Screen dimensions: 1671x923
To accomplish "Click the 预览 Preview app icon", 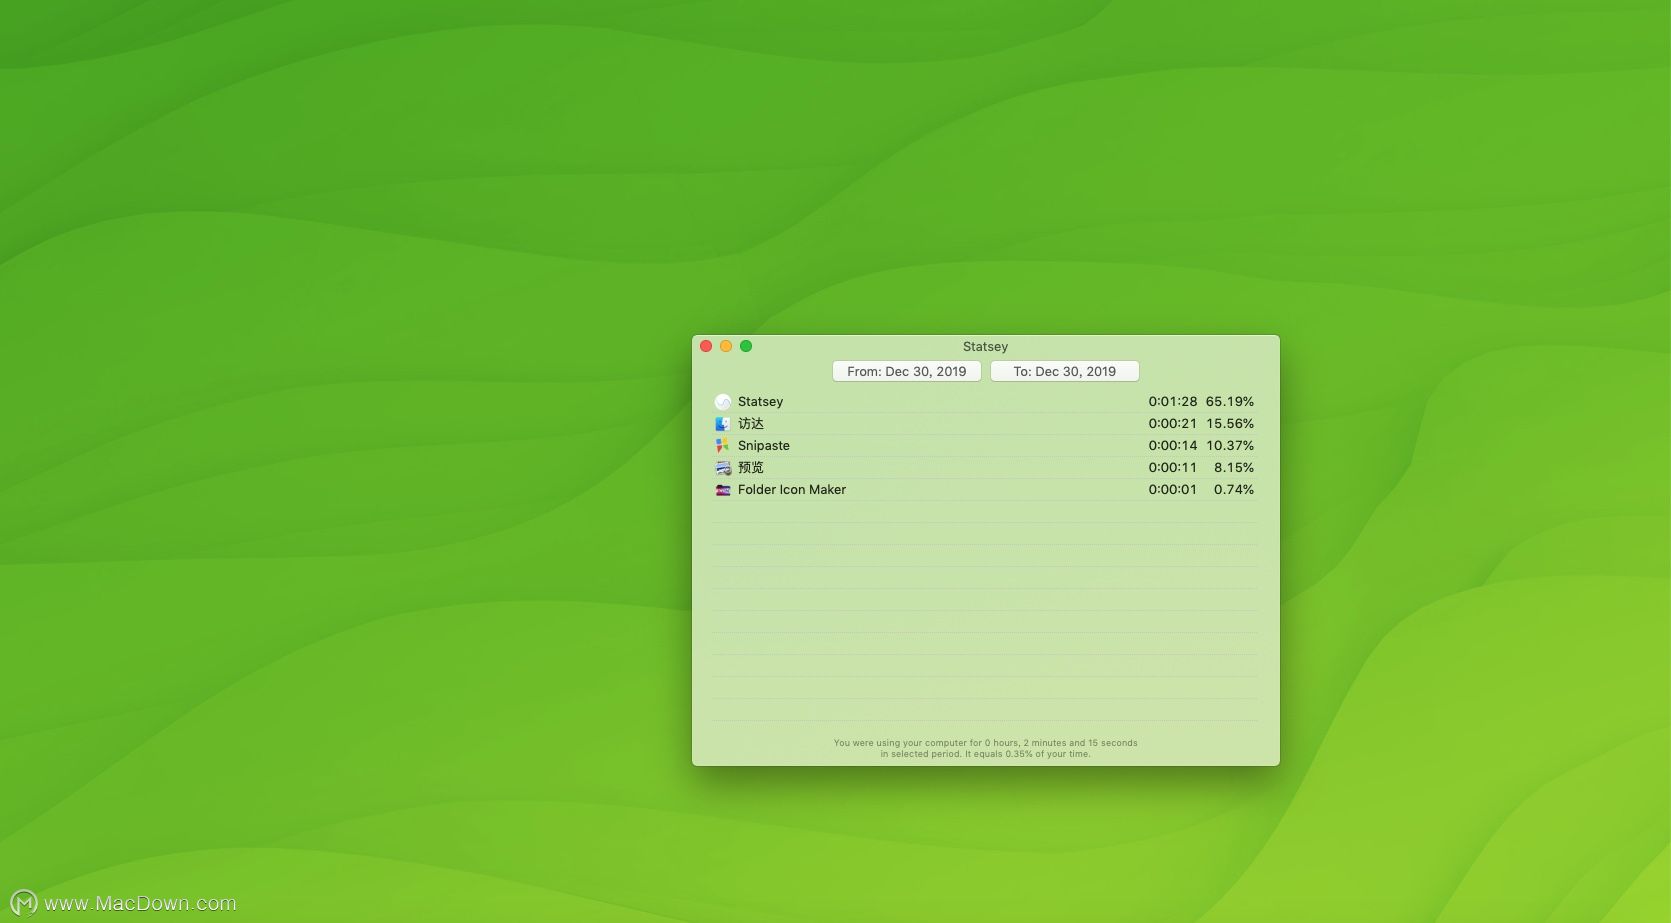I will (x=723, y=468).
